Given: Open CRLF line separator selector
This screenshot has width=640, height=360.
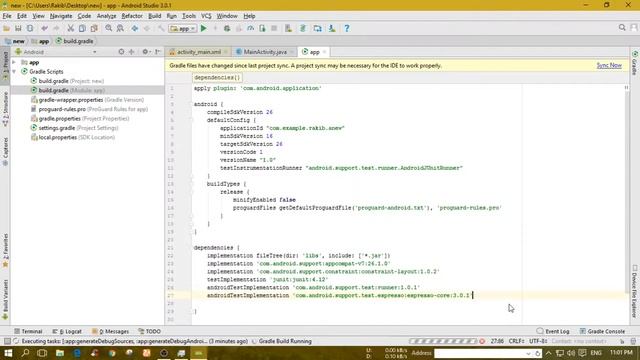Looking at the screenshot, I should (516, 341).
